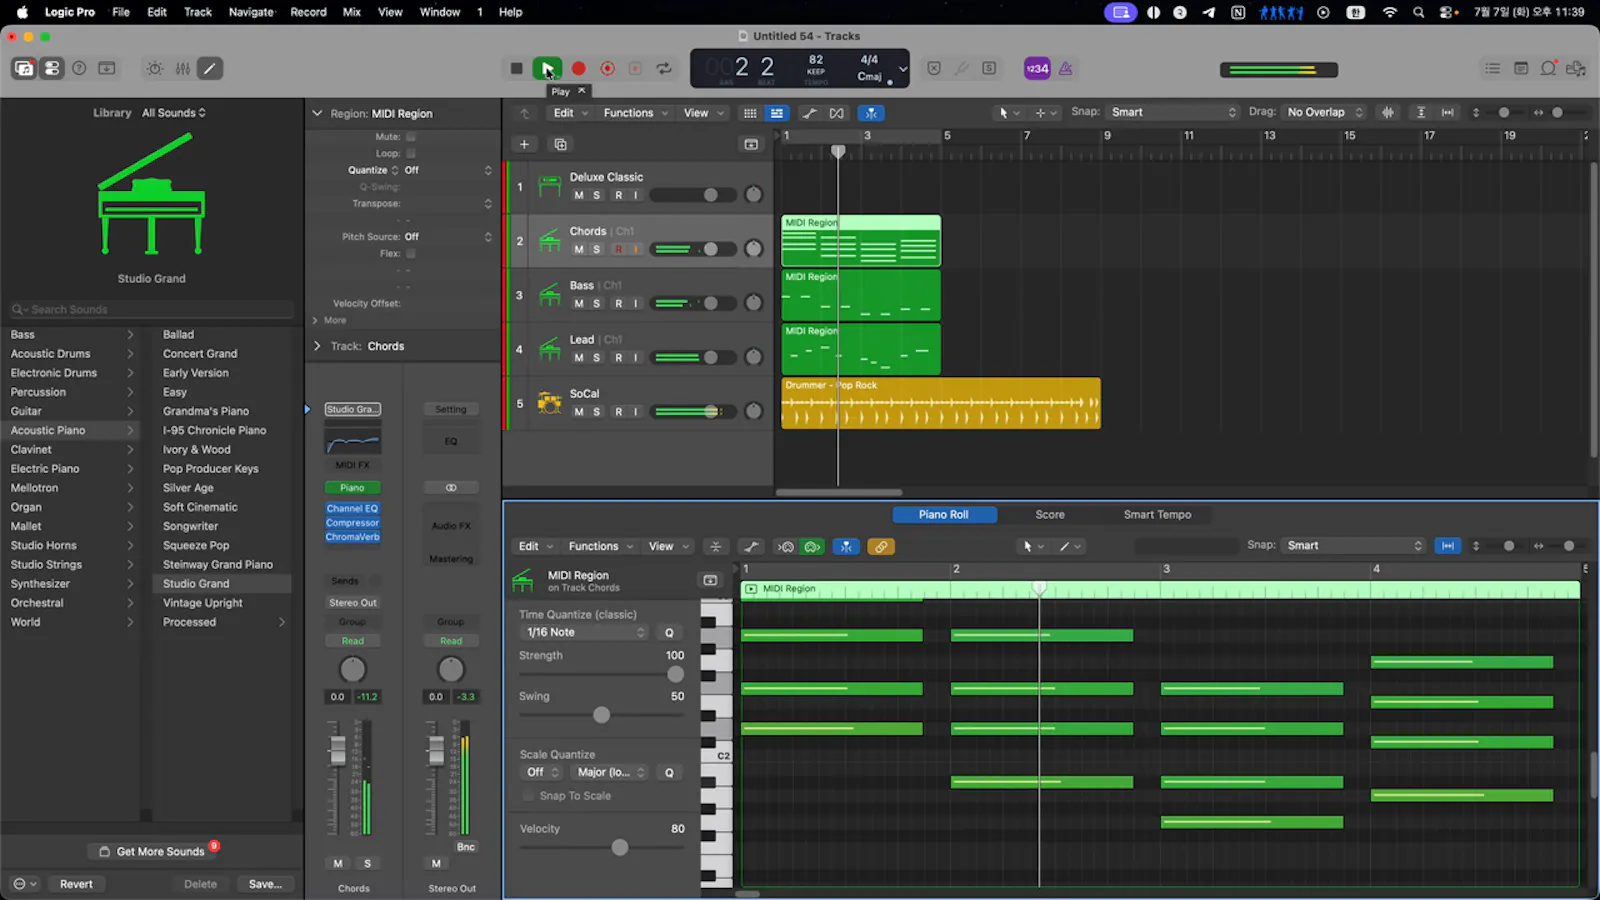Open the Media Browsers button
This screenshot has width=1600, height=900.
click(1576, 68)
